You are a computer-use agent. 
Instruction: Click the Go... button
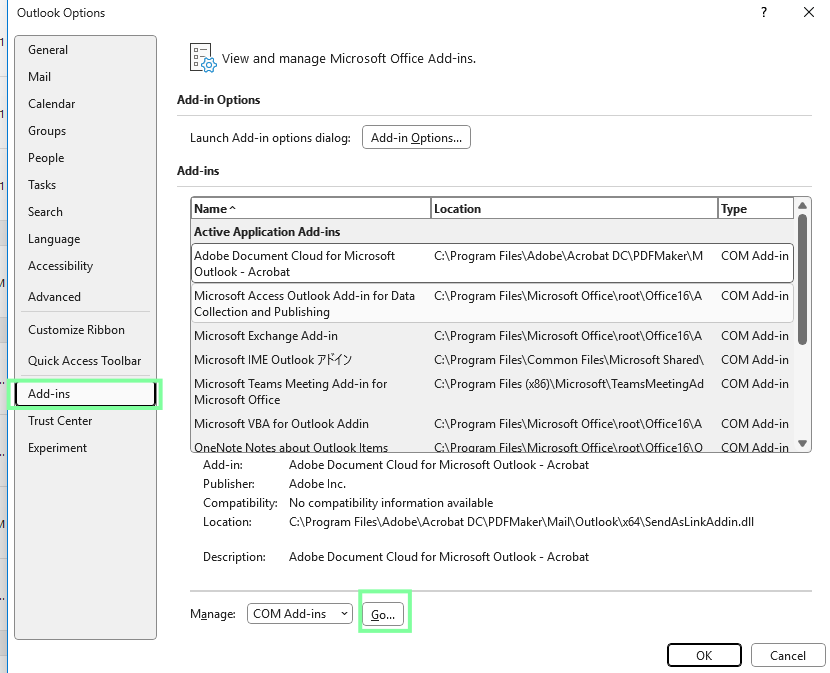coord(383,614)
